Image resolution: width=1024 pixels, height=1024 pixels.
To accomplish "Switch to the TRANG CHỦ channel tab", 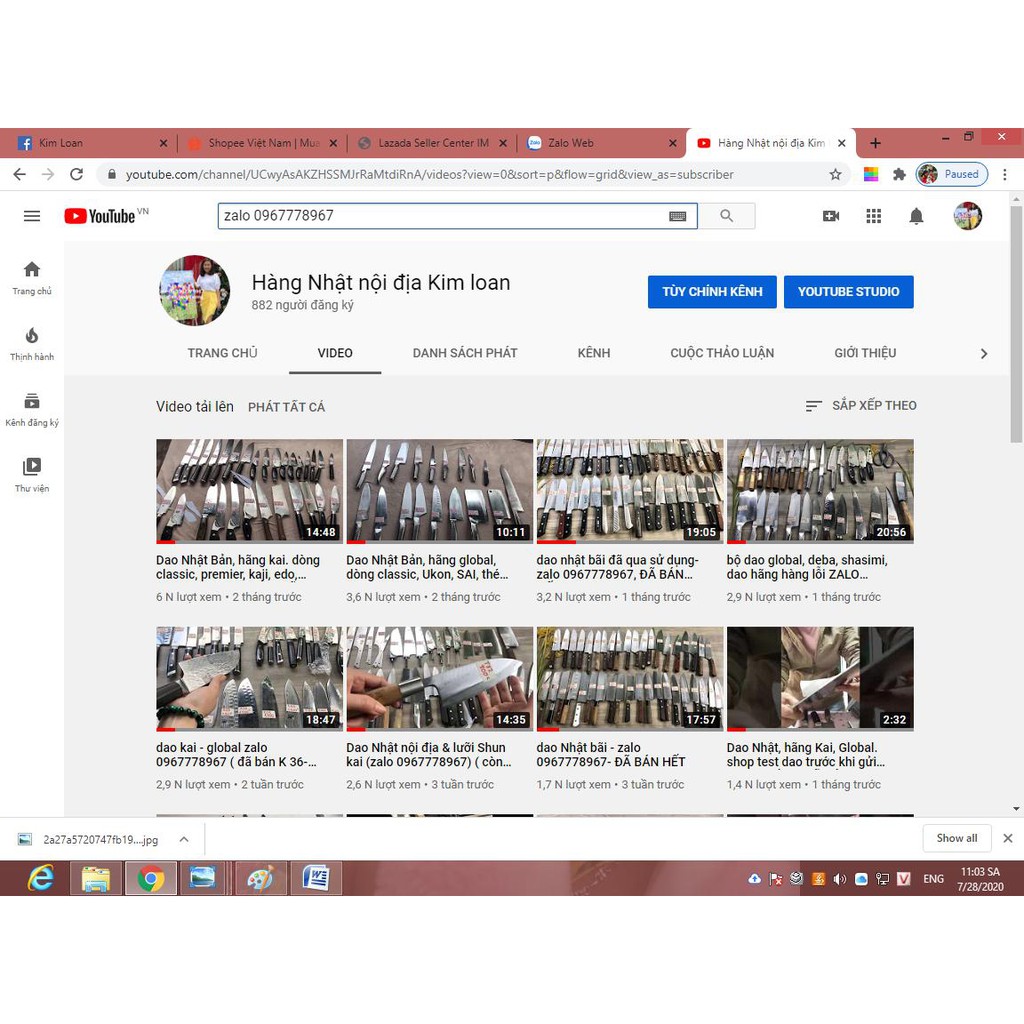I will pos(223,353).
